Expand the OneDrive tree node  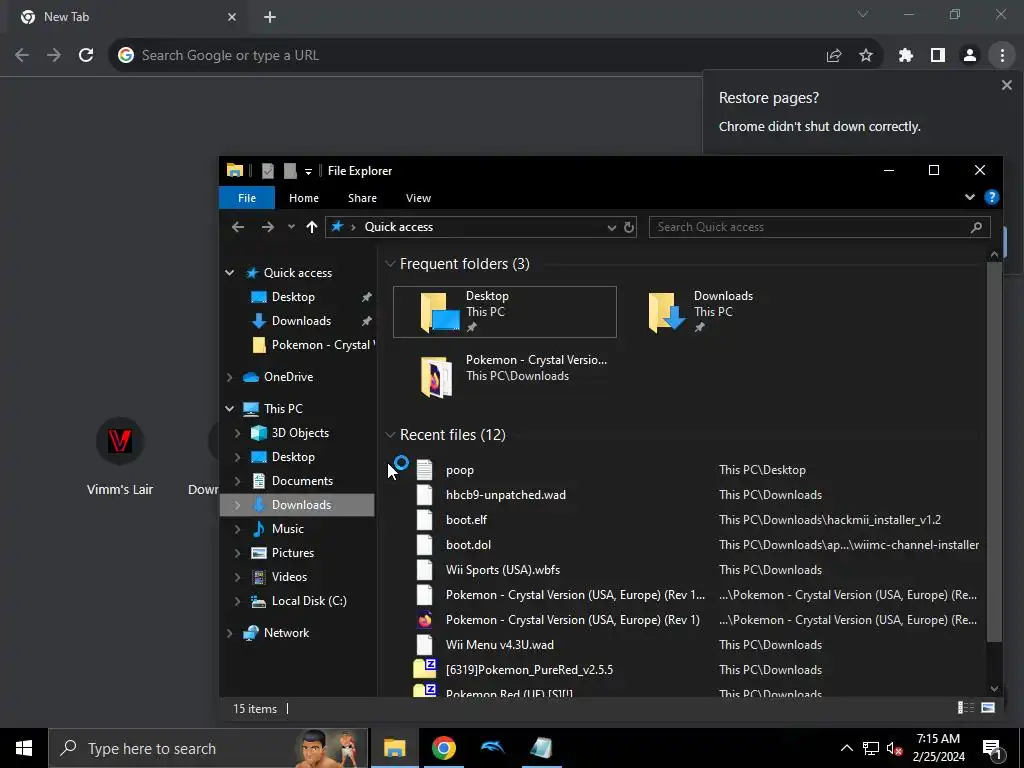230,377
